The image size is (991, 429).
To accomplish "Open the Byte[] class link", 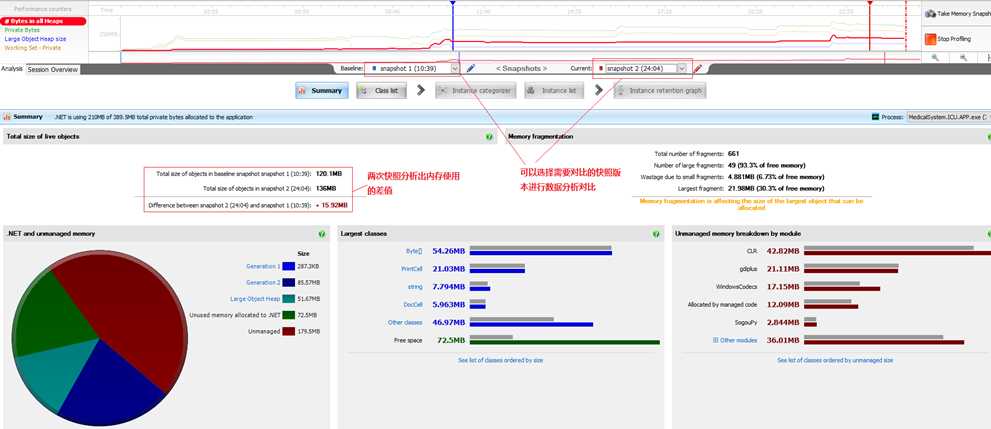I will (x=414, y=251).
